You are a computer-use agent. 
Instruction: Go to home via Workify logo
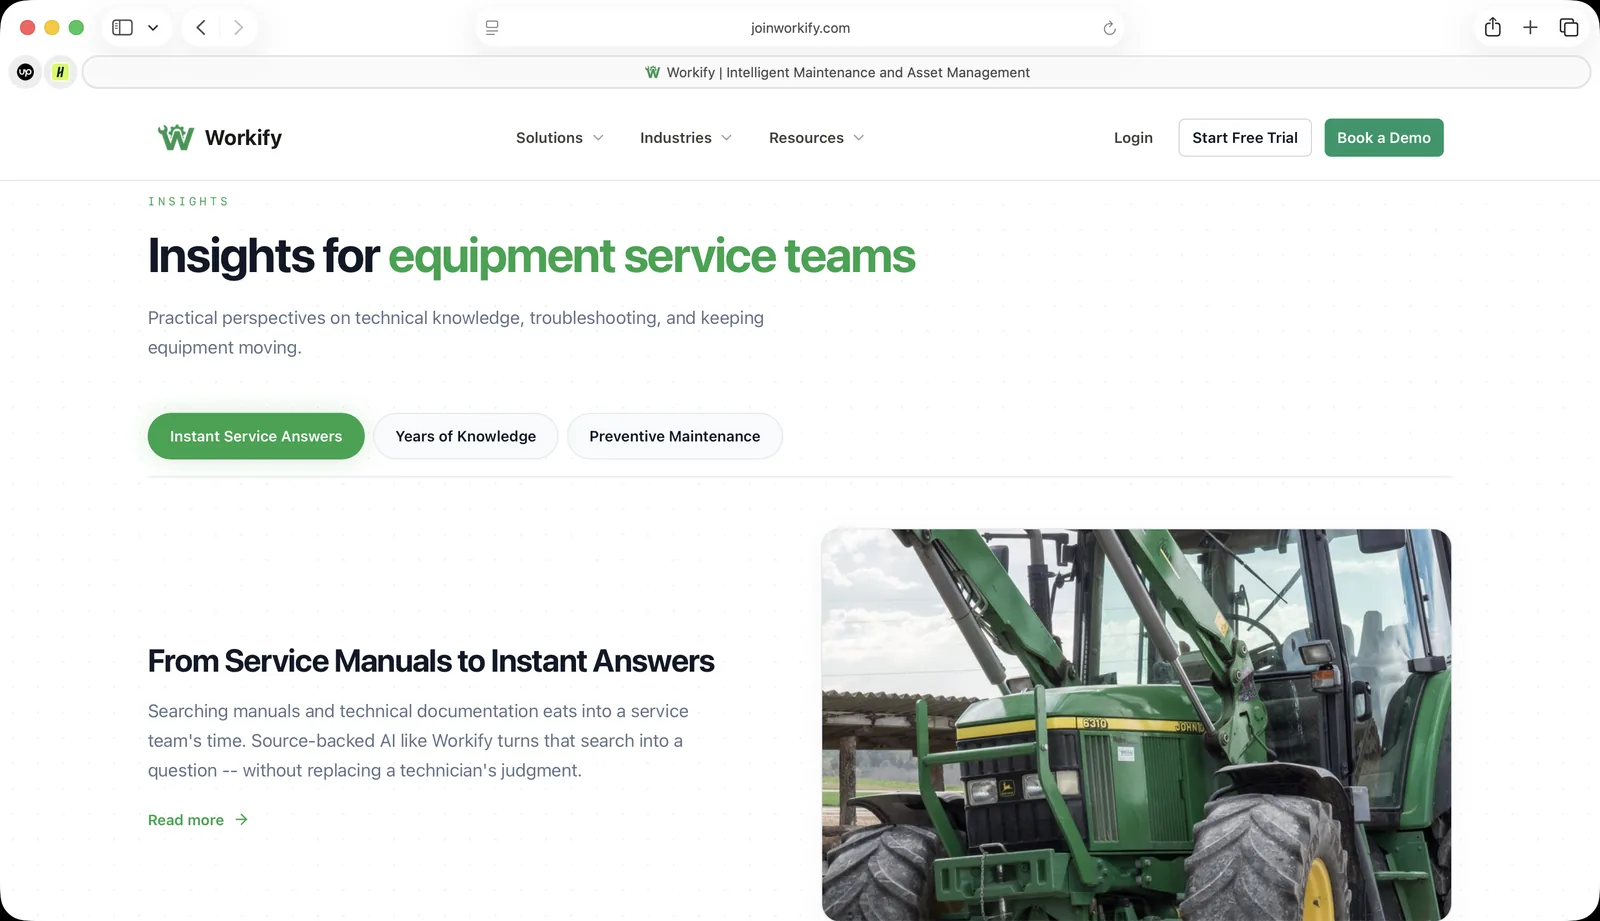220,137
